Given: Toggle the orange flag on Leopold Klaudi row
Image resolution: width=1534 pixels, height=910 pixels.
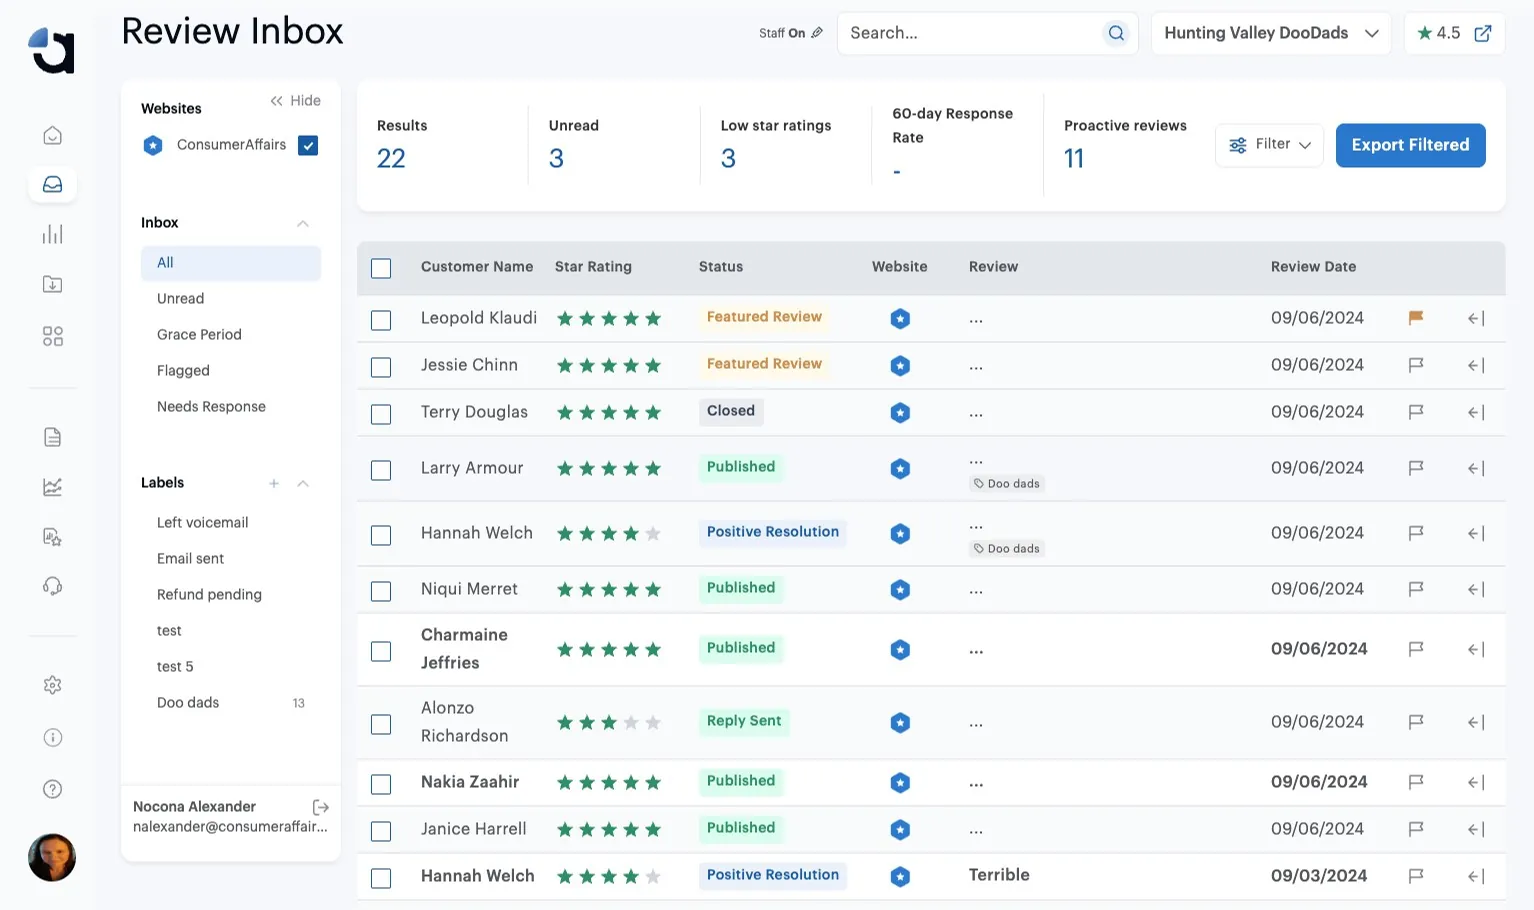Looking at the screenshot, I should [x=1416, y=318].
